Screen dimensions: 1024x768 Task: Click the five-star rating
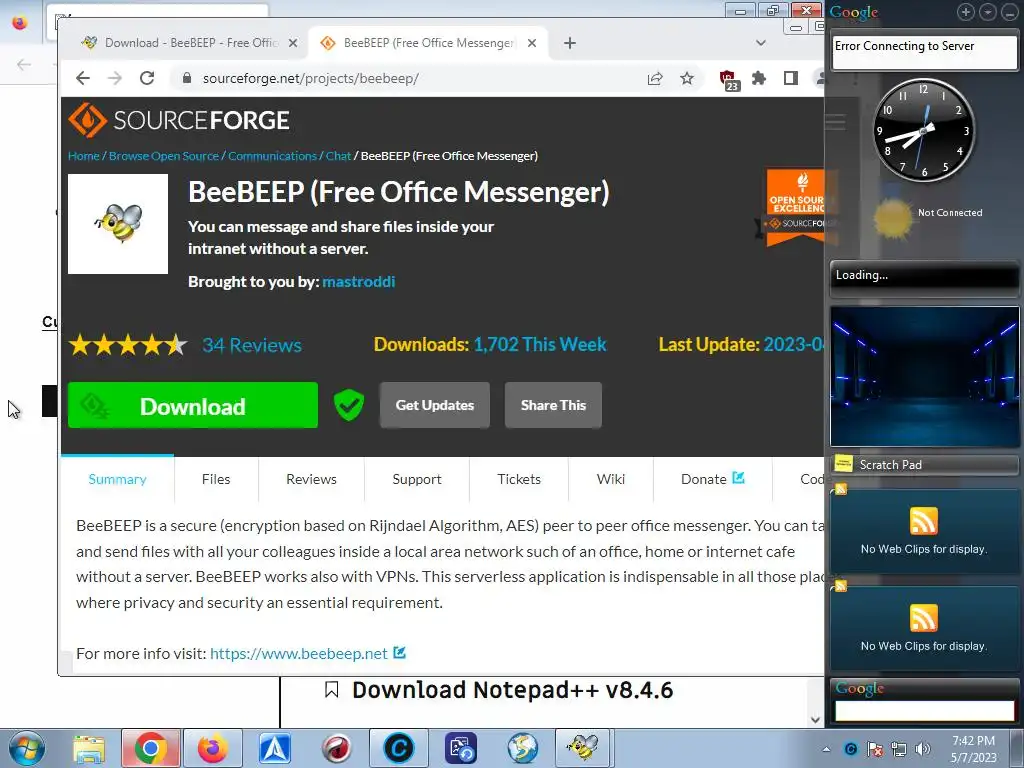click(x=128, y=345)
